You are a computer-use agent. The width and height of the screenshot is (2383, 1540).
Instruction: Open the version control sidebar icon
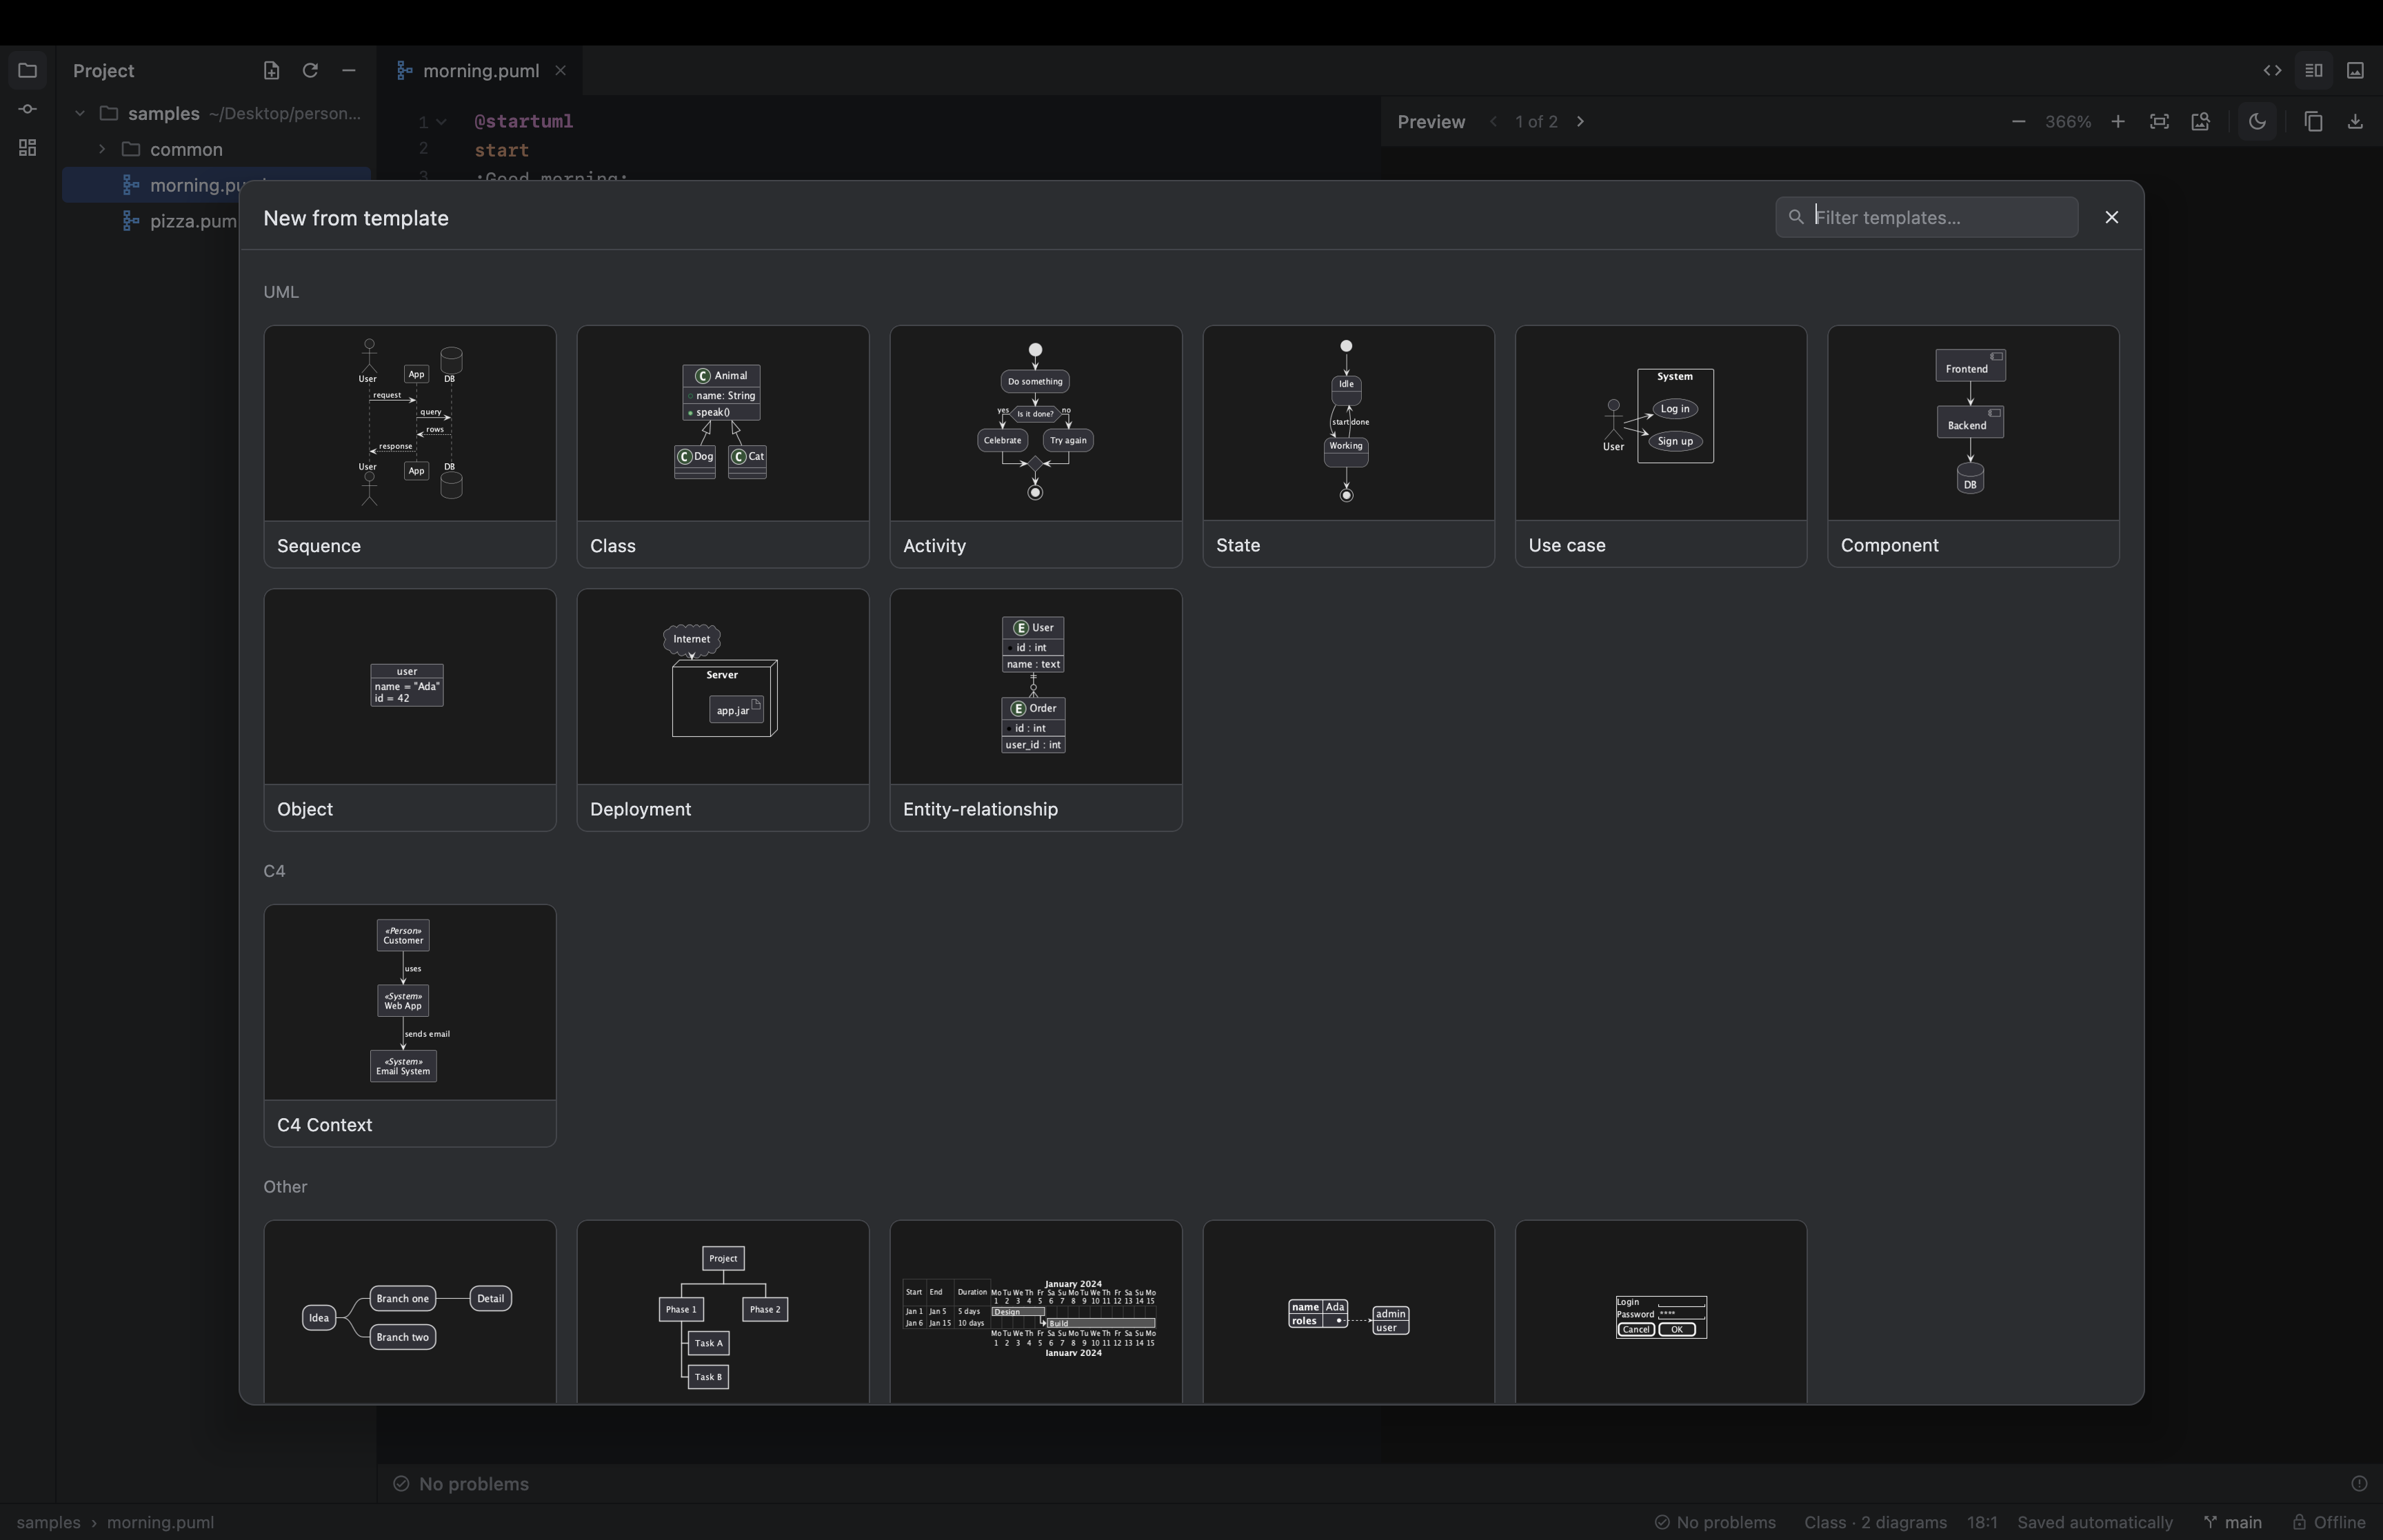coord(27,109)
